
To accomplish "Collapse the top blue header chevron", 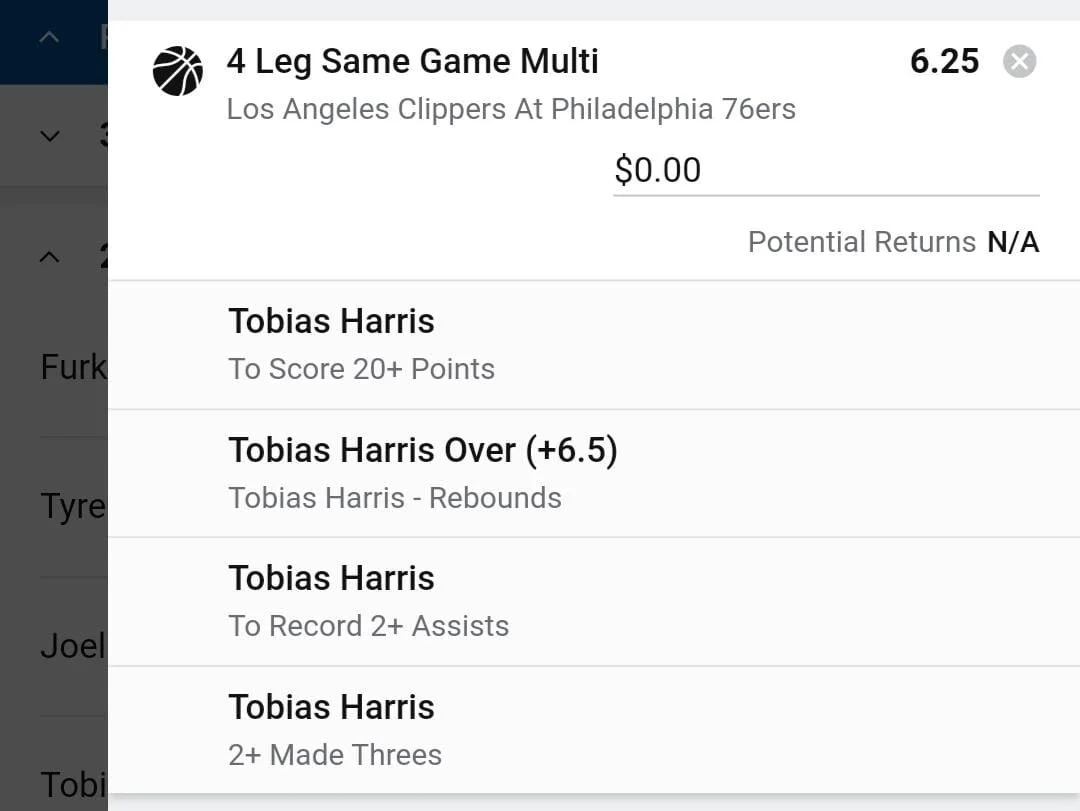I will tap(49, 38).
